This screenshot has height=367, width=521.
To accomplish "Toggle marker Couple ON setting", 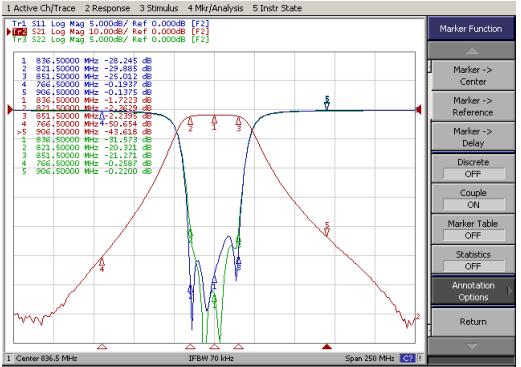I will point(473,199).
